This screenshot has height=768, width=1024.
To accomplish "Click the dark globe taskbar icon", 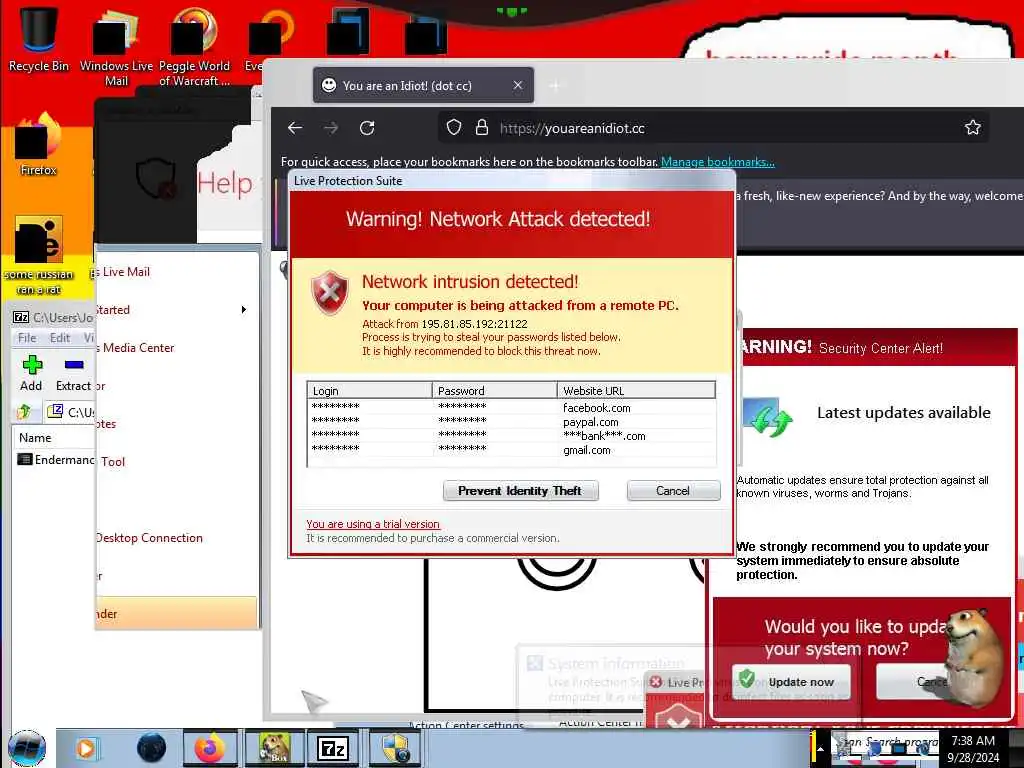I will coord(151,748).
